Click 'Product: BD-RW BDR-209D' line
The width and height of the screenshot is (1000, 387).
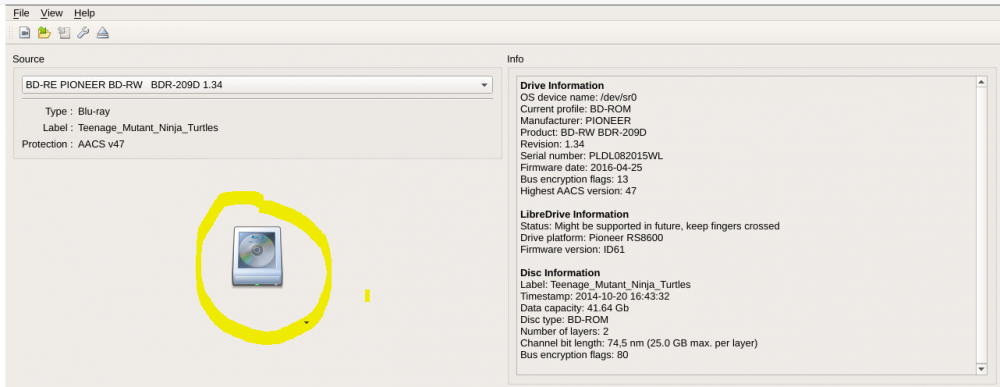pyautogui.click(x=584, y=132)
